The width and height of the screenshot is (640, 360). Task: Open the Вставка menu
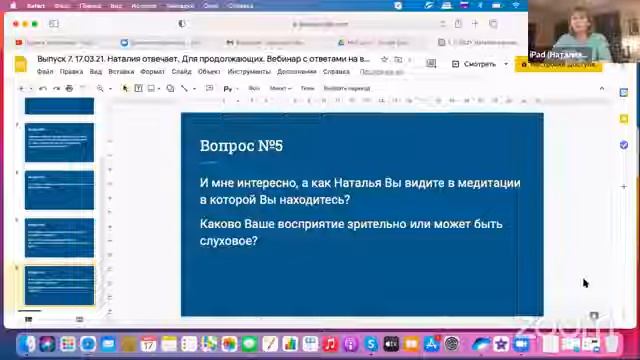click(x=121, y=71)
